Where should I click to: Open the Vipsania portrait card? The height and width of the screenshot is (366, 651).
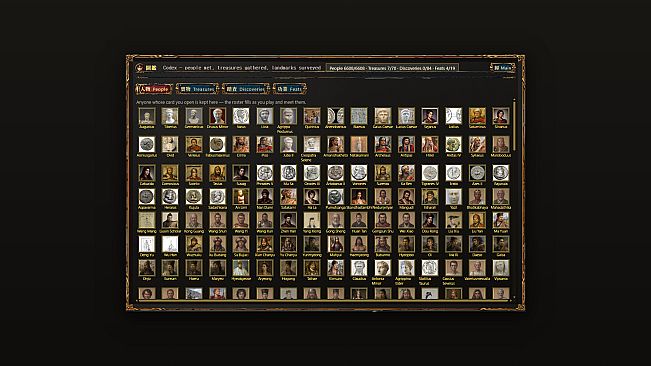pyautogui.click(x=501, y=268)
